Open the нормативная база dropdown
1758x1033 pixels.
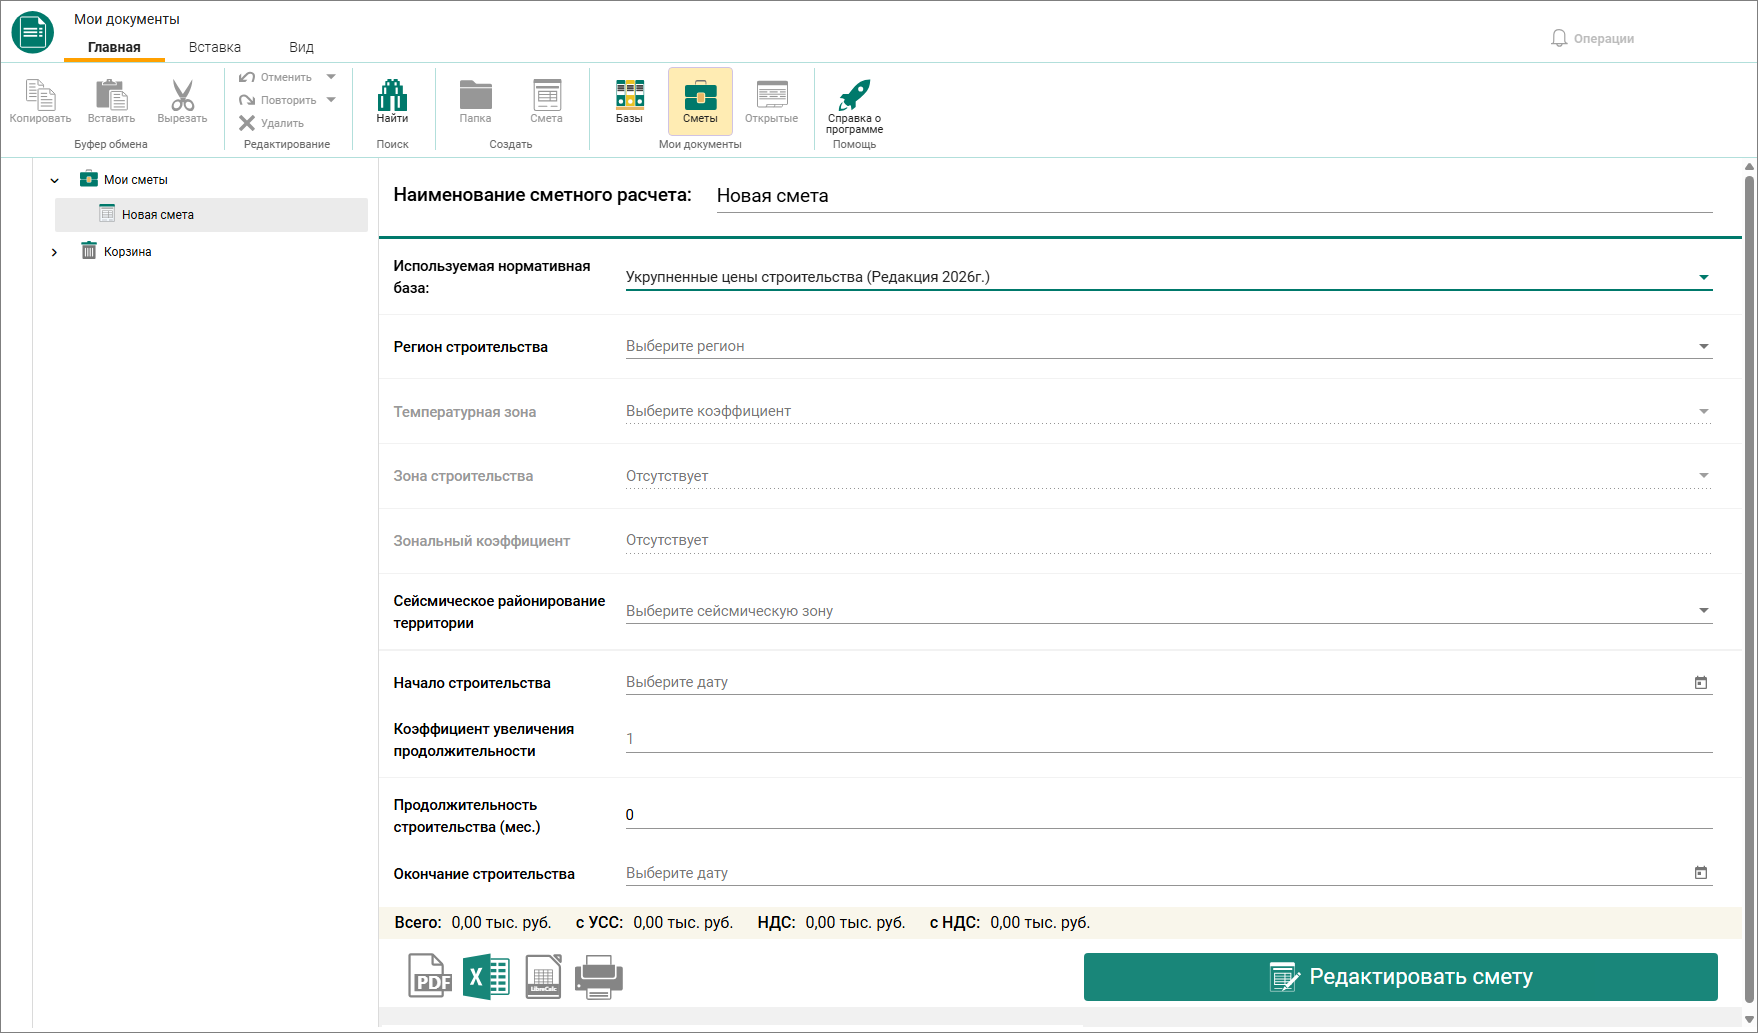[x=1704, y=277]
